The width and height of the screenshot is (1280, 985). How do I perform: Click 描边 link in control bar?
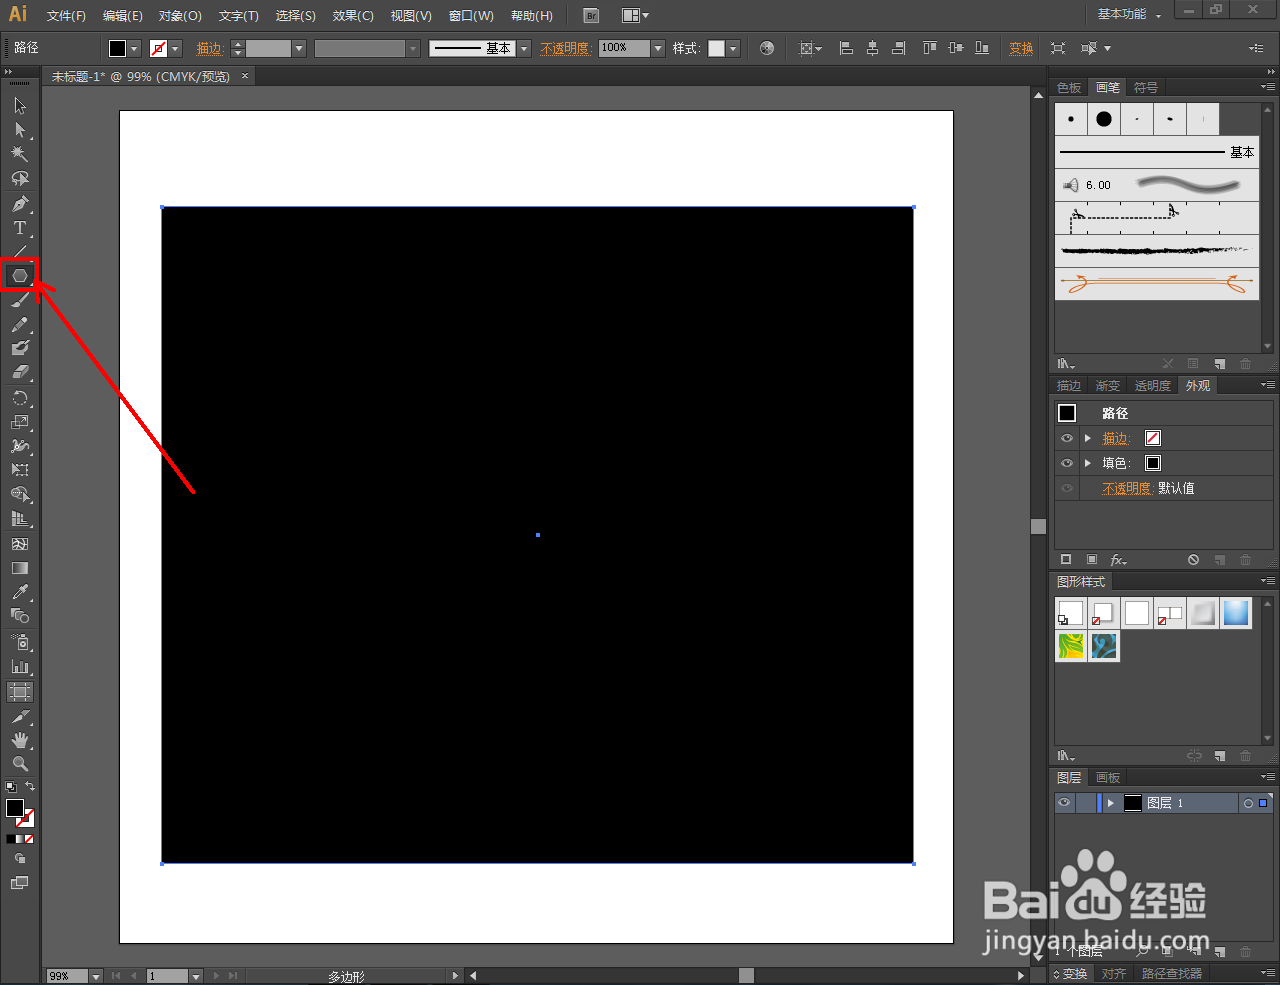coord(209,48)
